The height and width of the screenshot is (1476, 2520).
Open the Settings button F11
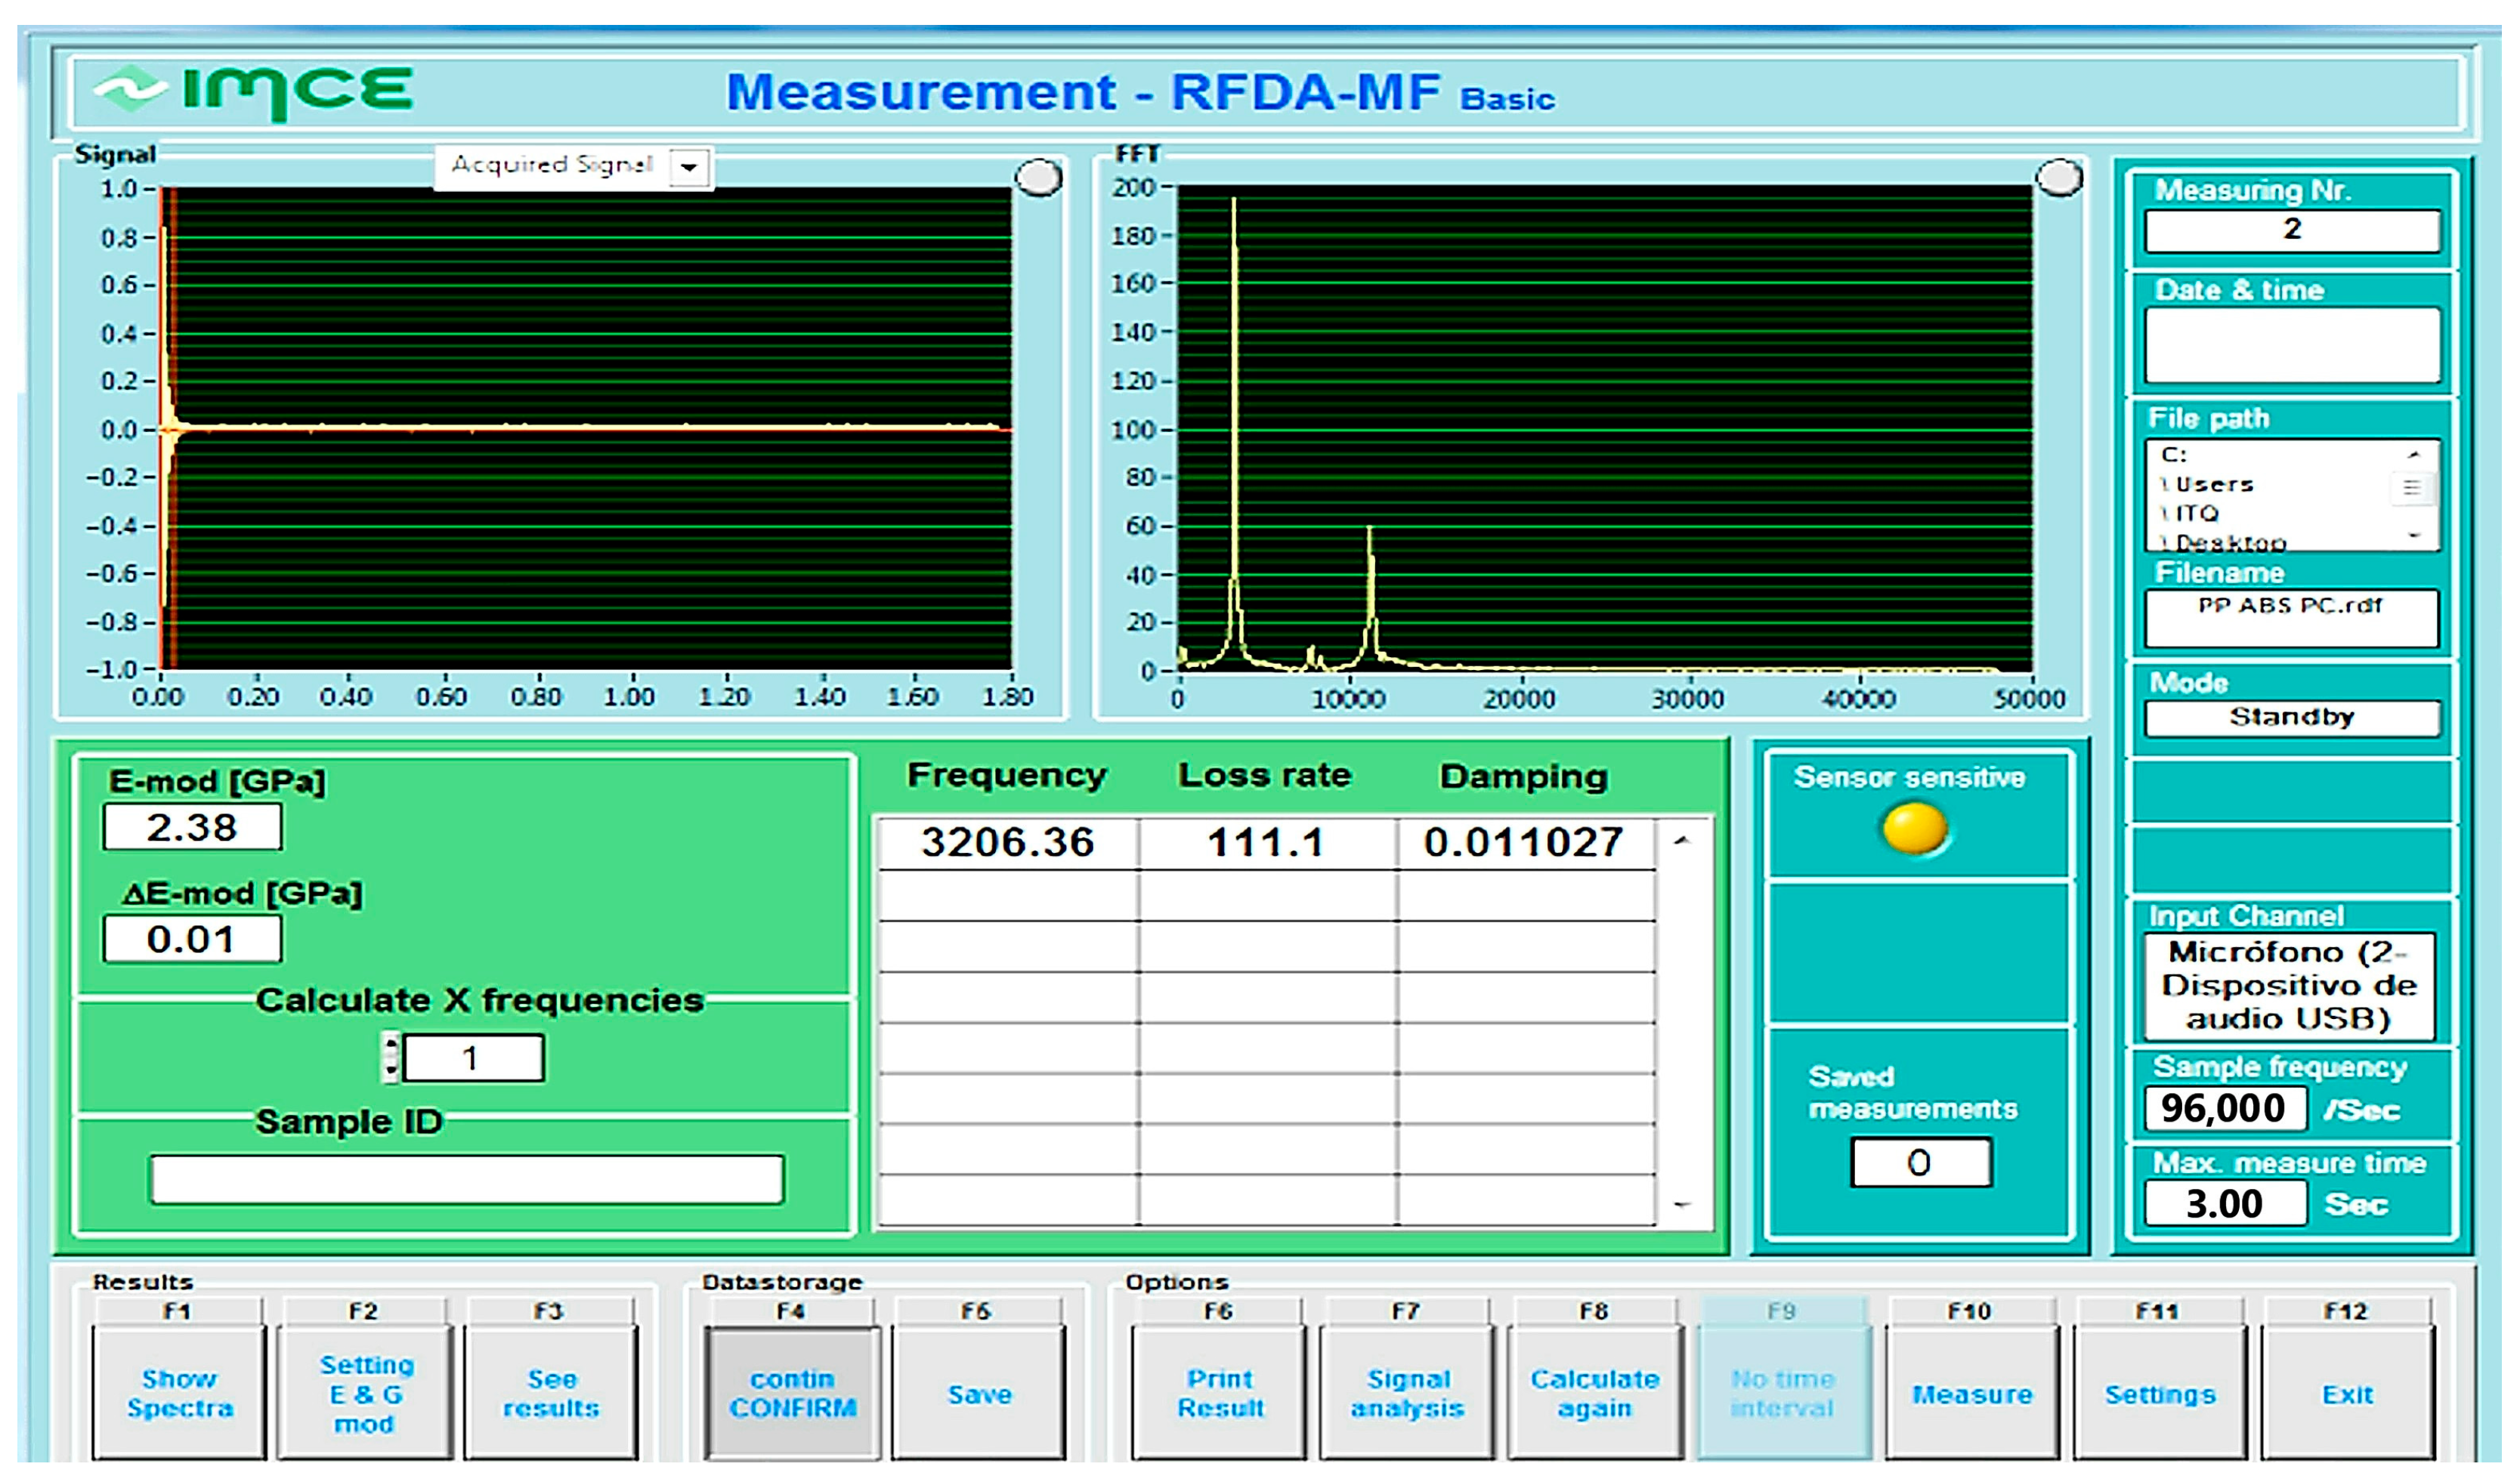tap(2159, 1392)
